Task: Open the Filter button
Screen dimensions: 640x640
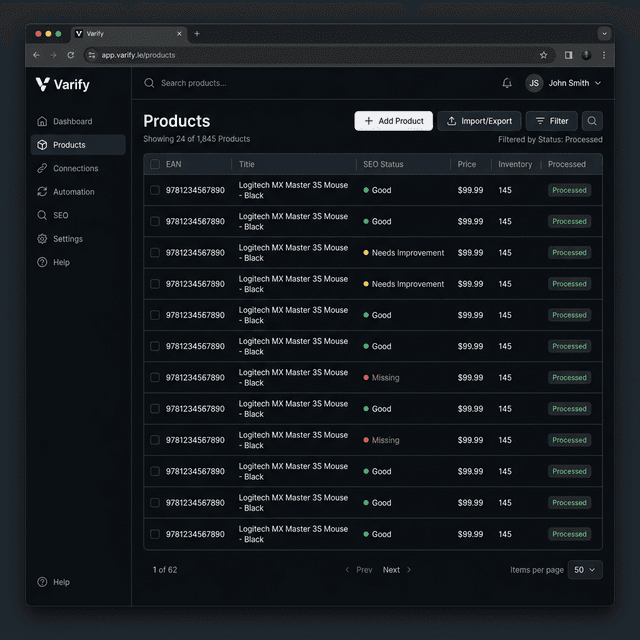Action: [x=551, y=121]
